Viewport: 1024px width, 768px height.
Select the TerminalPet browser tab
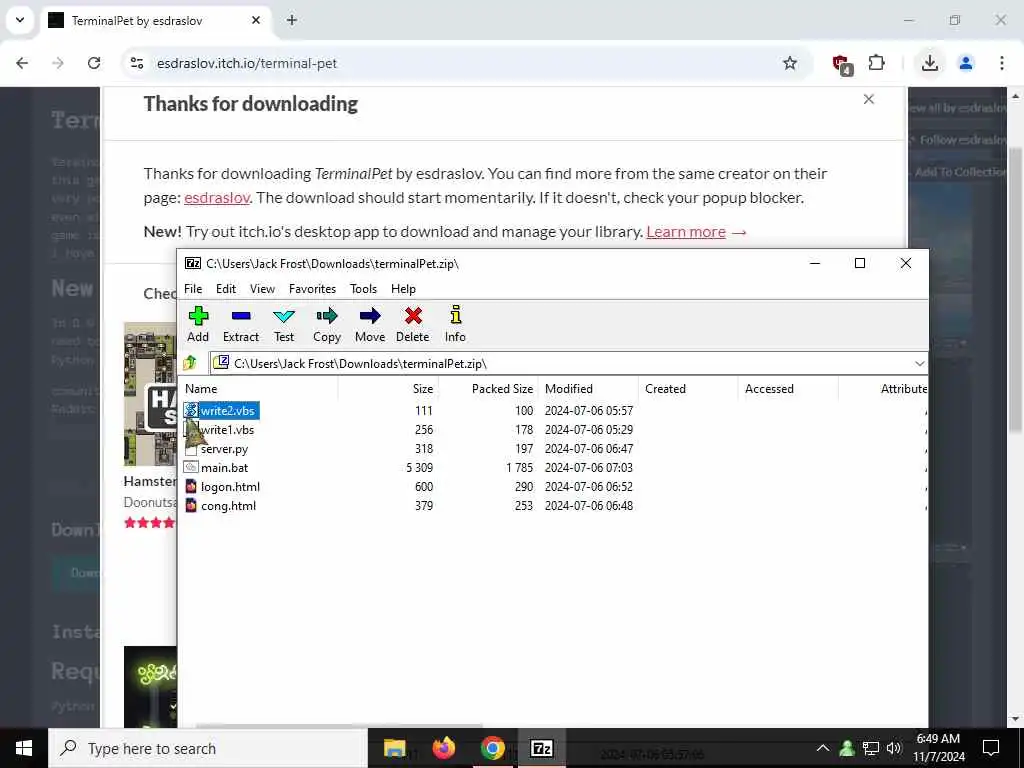(156, 20)
